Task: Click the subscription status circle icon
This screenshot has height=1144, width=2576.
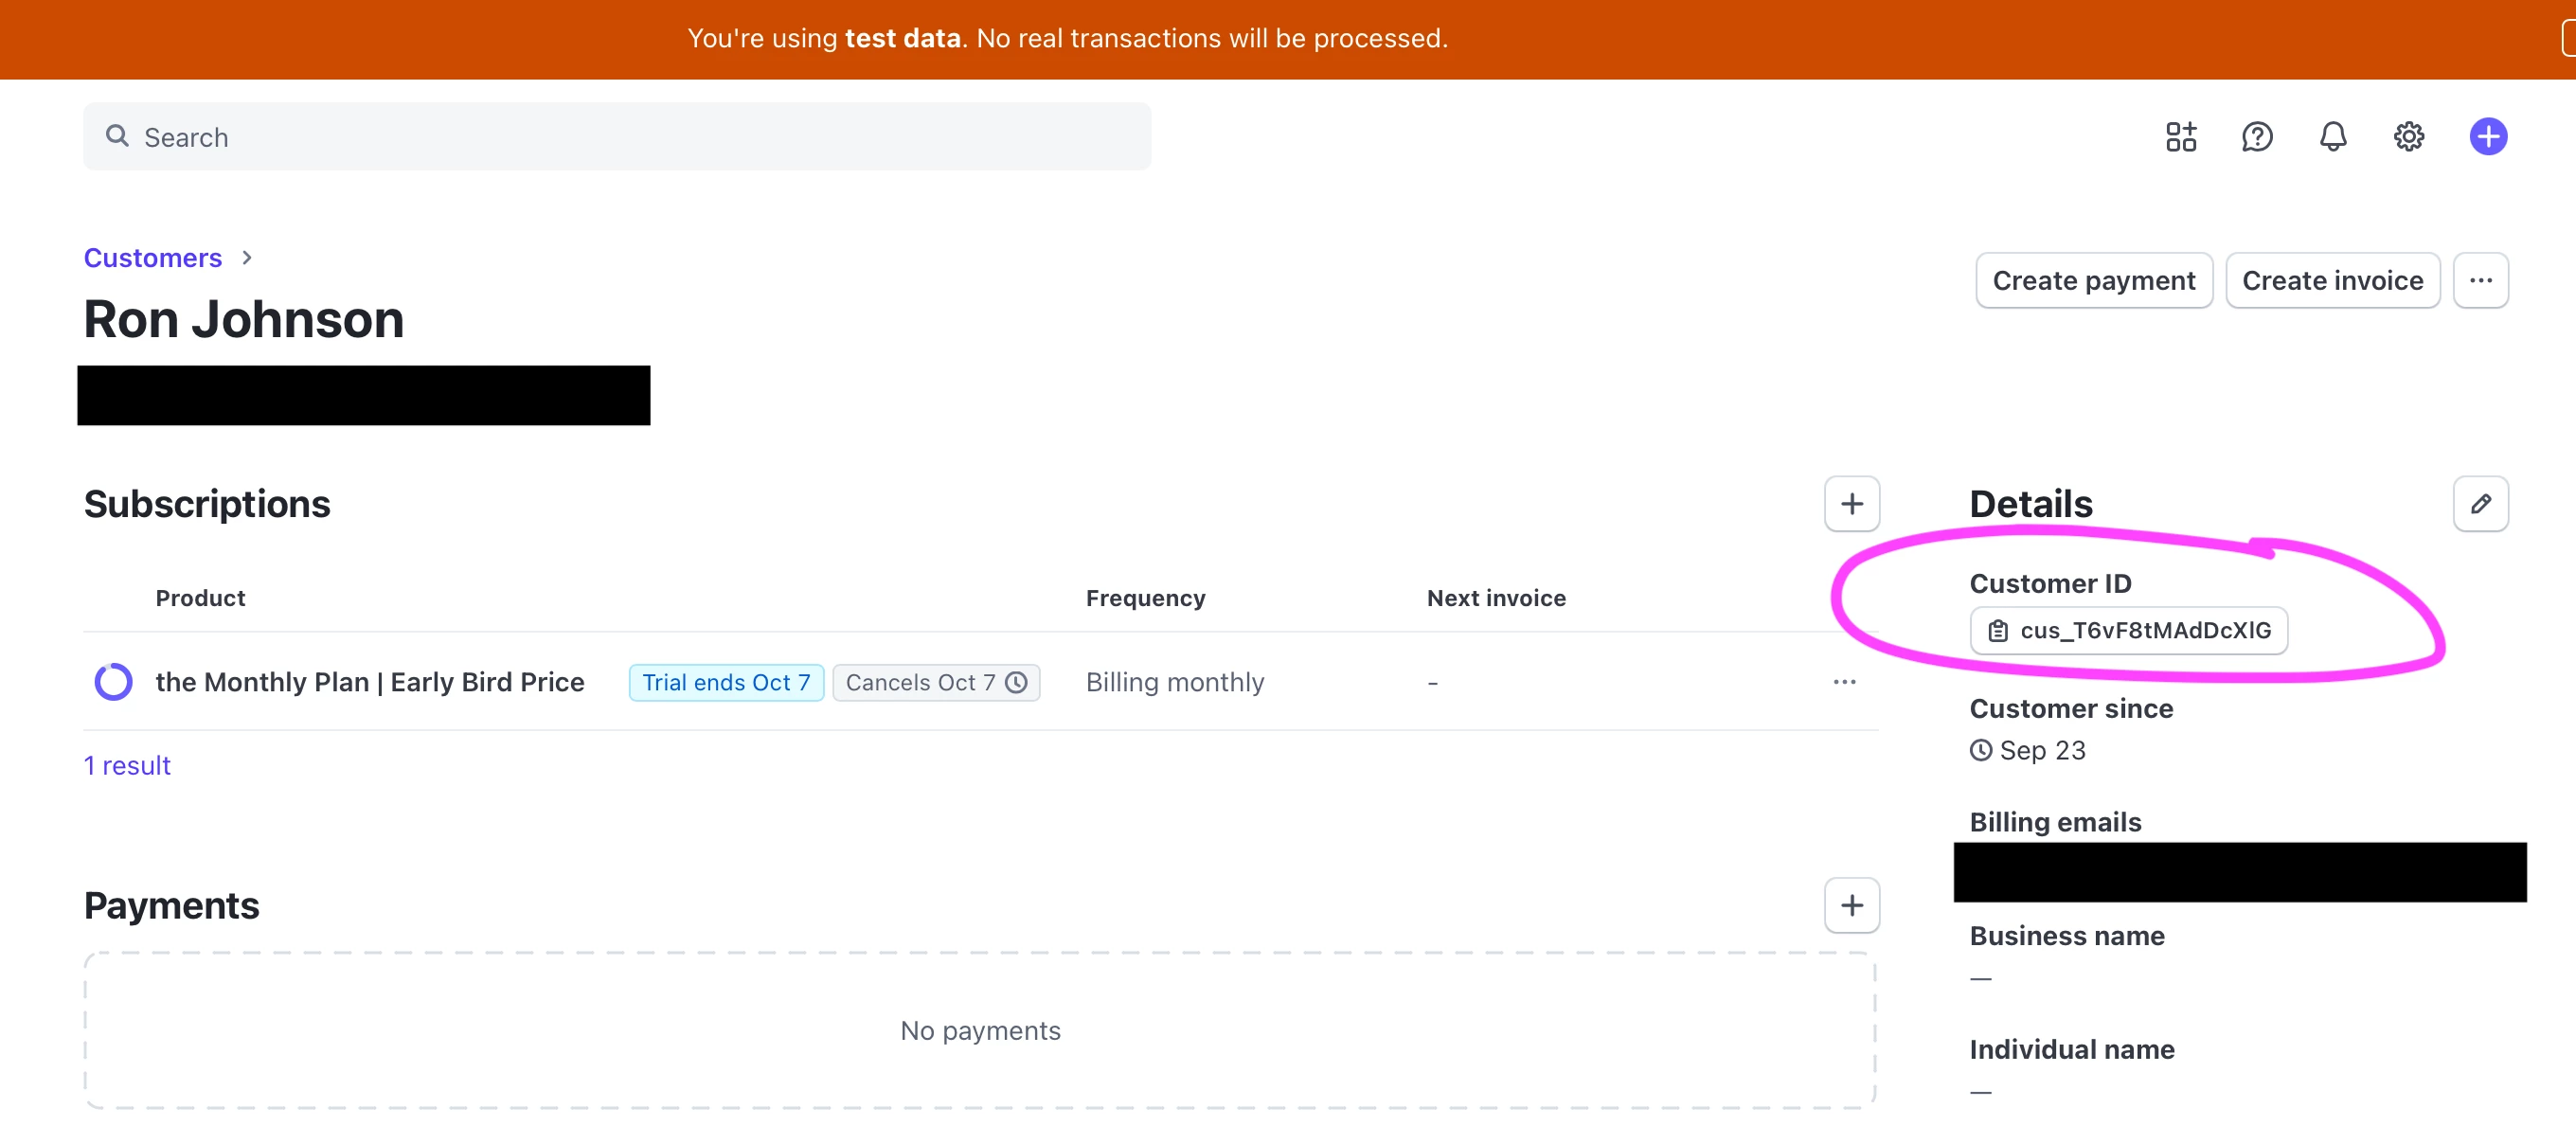Action: (113, 682)
